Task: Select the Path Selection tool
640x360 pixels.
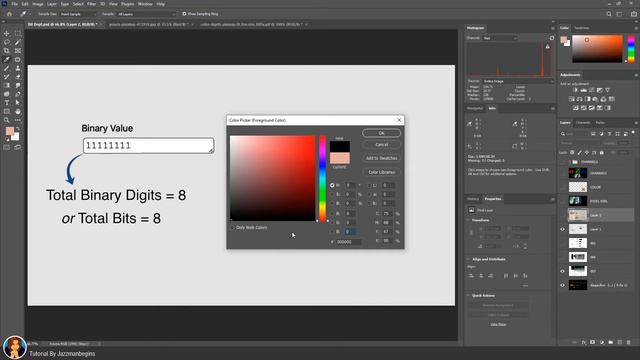Action: point(18,103)
